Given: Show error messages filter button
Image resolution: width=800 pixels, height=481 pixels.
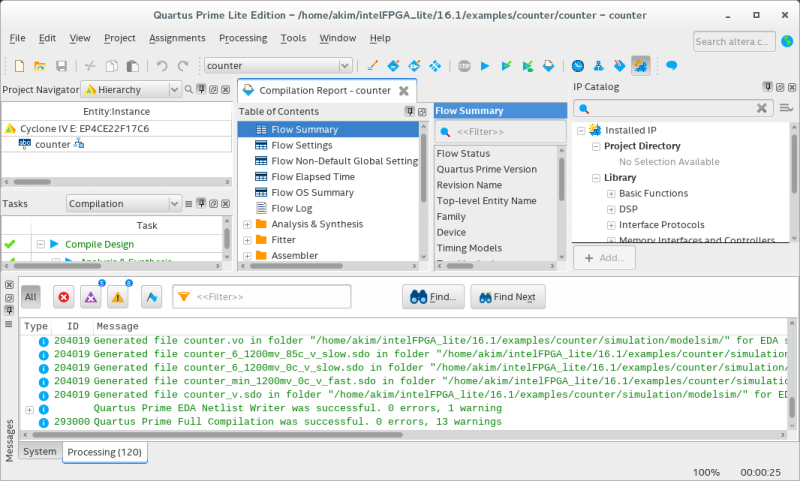Looking at the screenshot, I should pos(64,297).
